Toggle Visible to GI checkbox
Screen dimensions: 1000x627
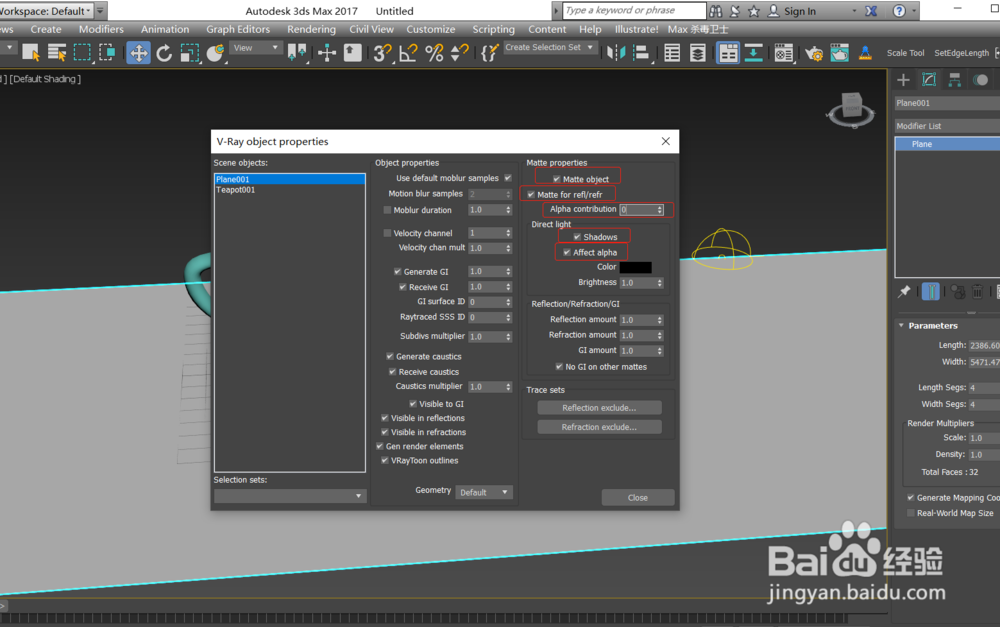click(x=413, y=404)
